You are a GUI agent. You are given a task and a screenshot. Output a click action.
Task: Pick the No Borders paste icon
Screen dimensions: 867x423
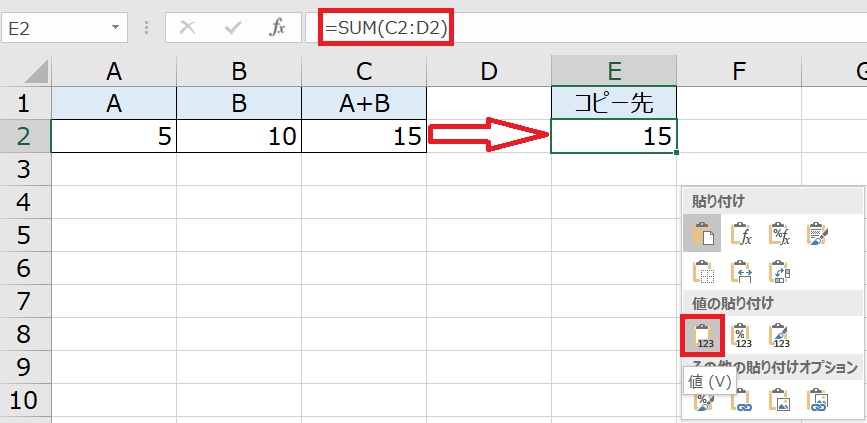coord(703,271)
